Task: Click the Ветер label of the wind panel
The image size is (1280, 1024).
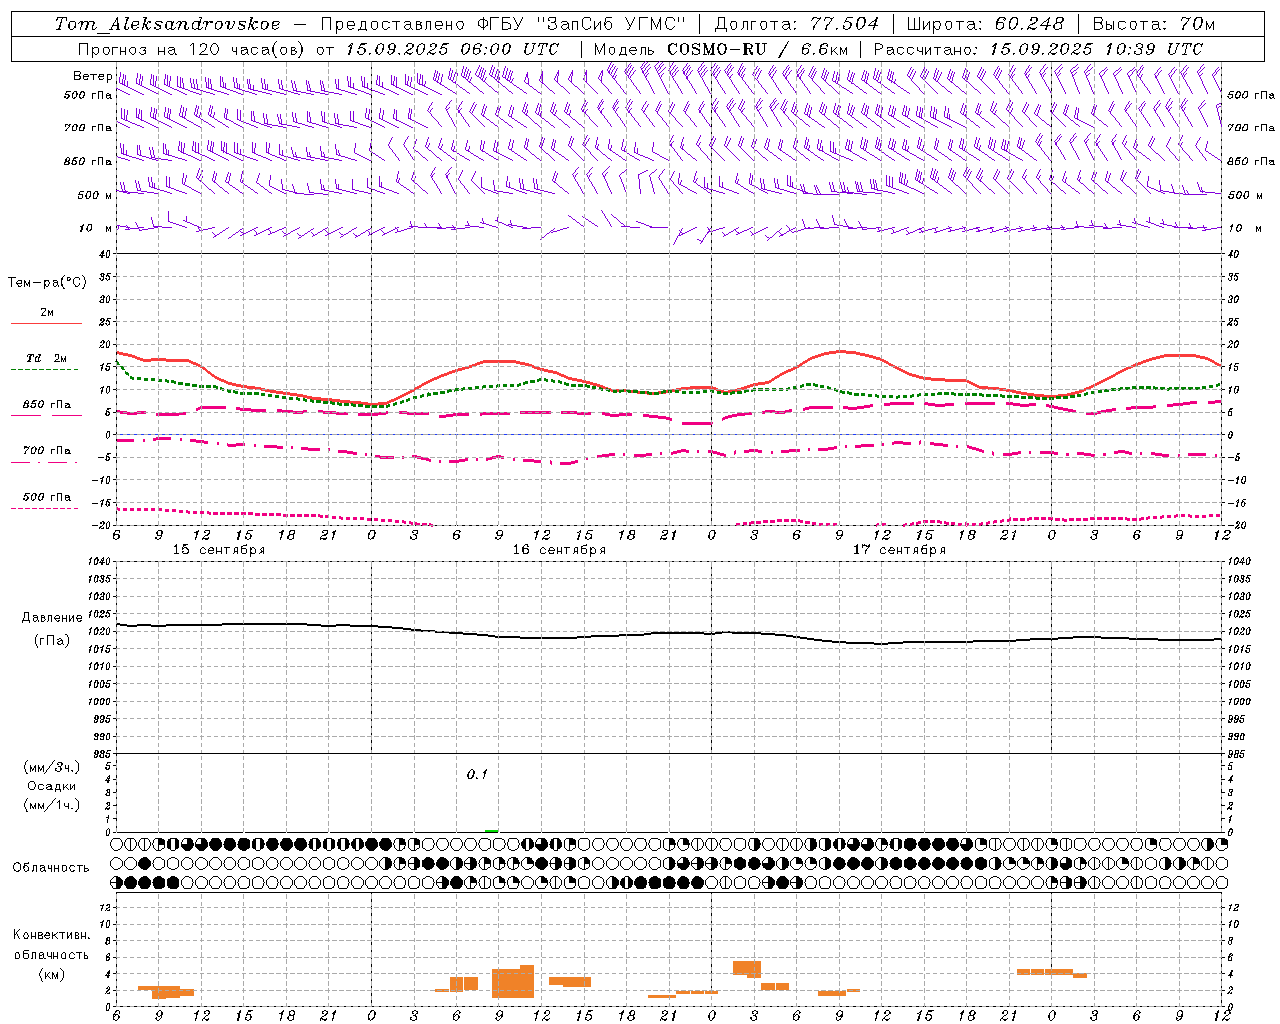Action: [x=92, y=76]
